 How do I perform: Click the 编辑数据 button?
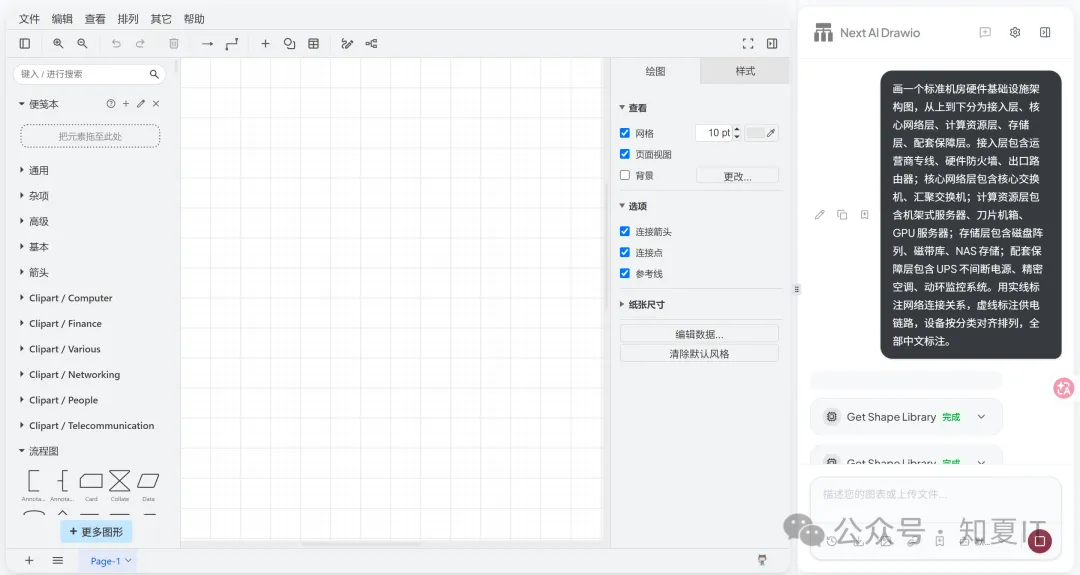699,334
